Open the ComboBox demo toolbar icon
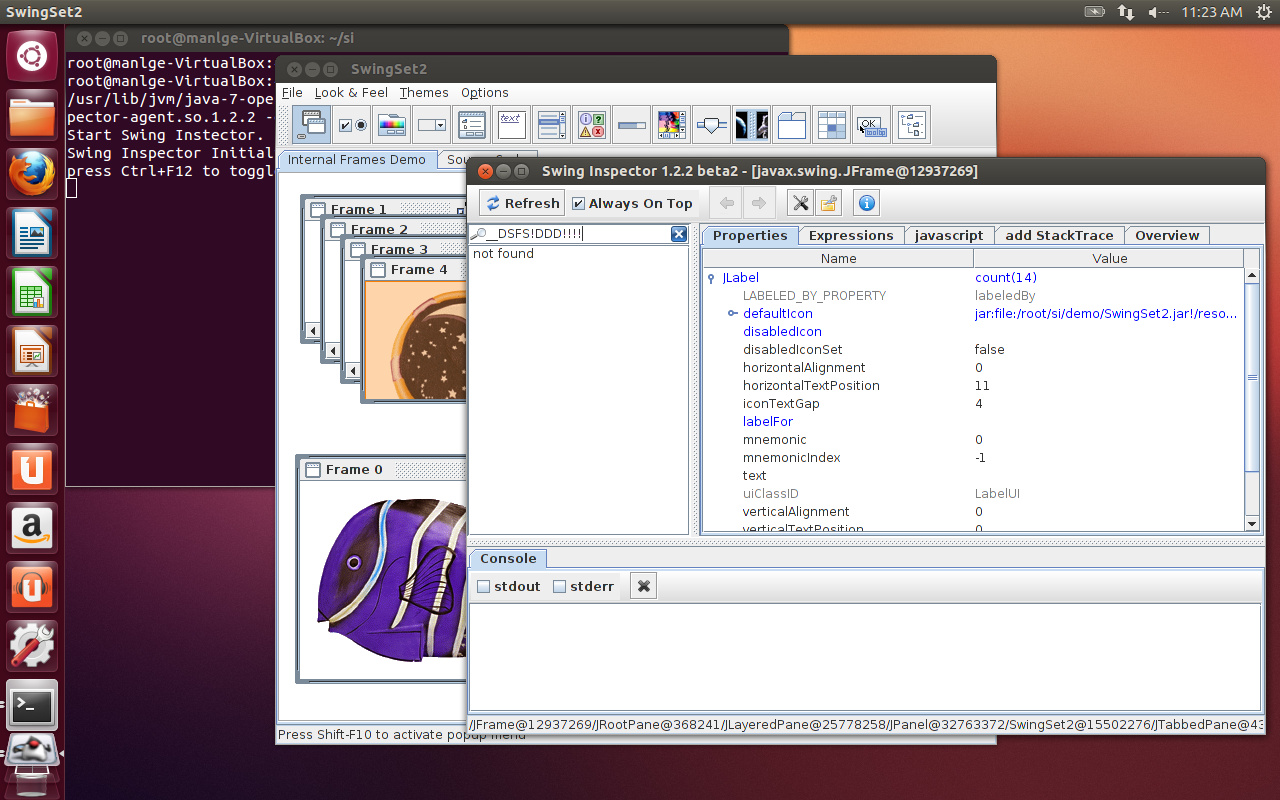Image resolution: width=1280 pixels, height=800 pixels. [x=431, y=125]
